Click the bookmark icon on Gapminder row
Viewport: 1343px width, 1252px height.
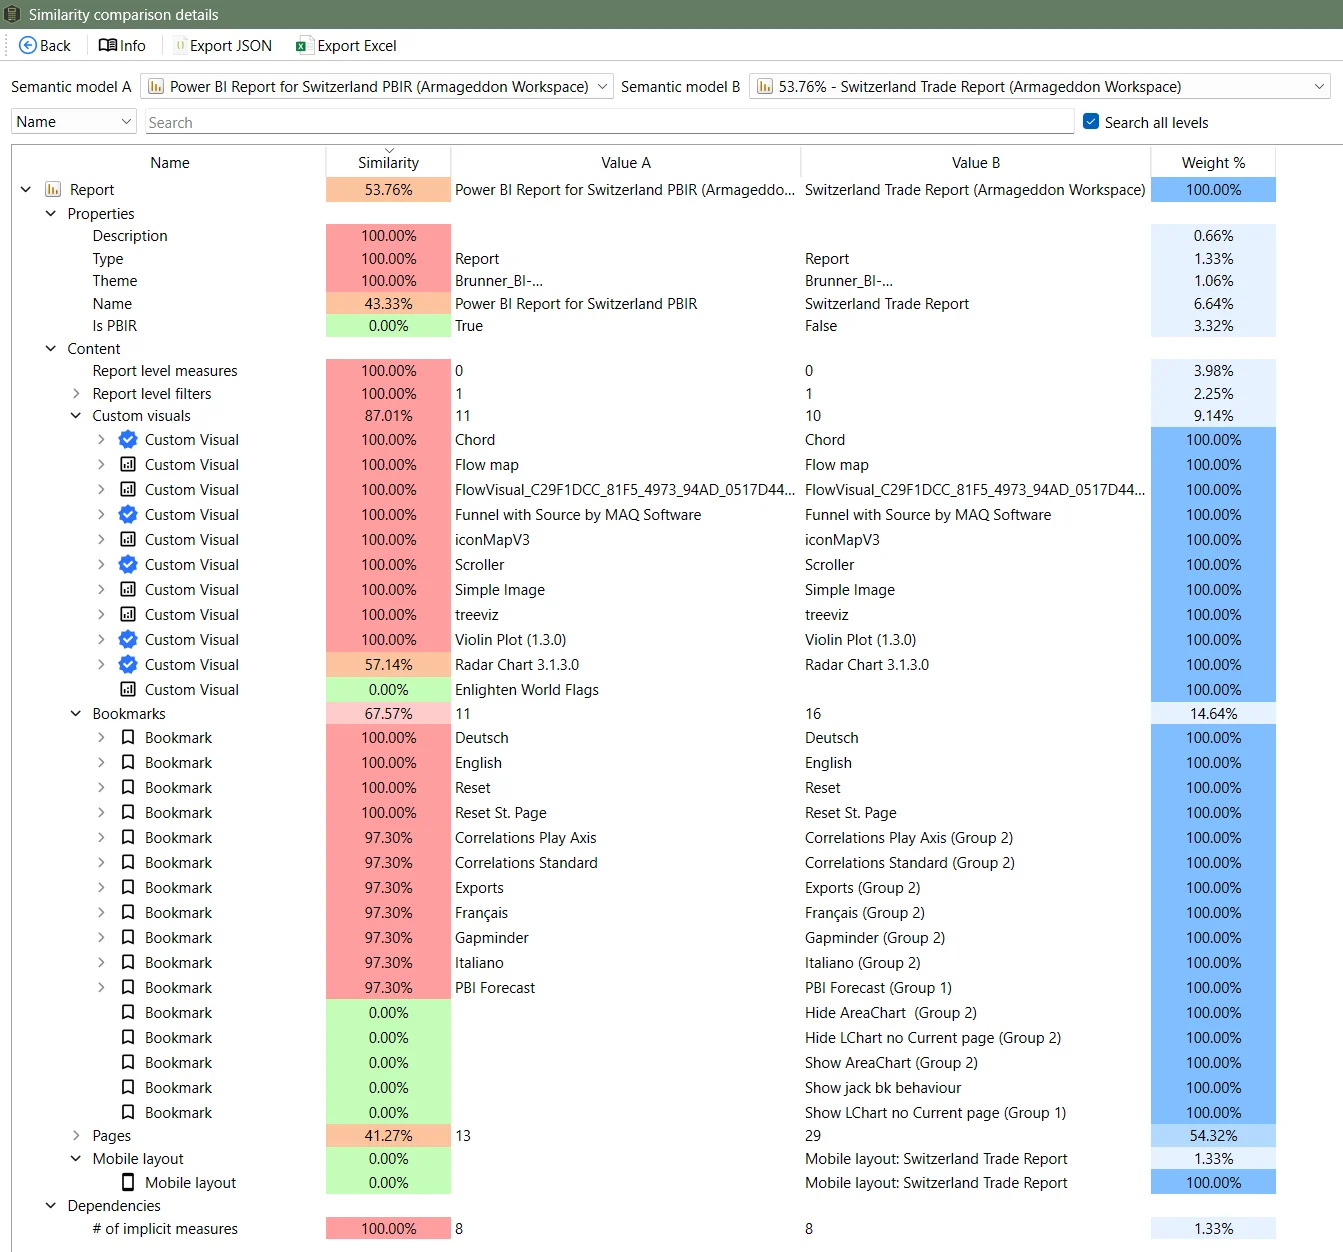tap(128, 937)
